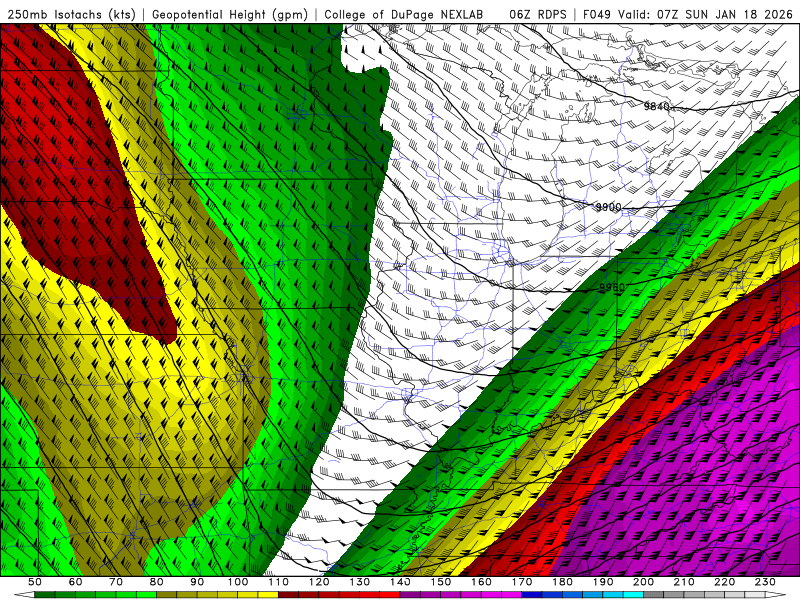
Task: Click the yellow color bar segment below 100
Action: coord(248,595)
